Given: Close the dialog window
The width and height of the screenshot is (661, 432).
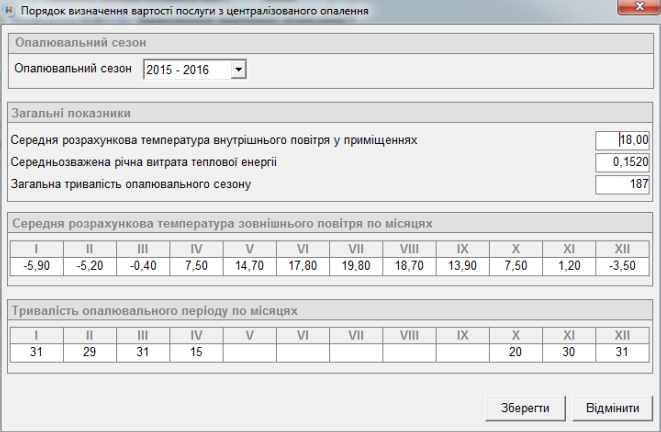Looking at the screenshot, I should tap(632, 8).
